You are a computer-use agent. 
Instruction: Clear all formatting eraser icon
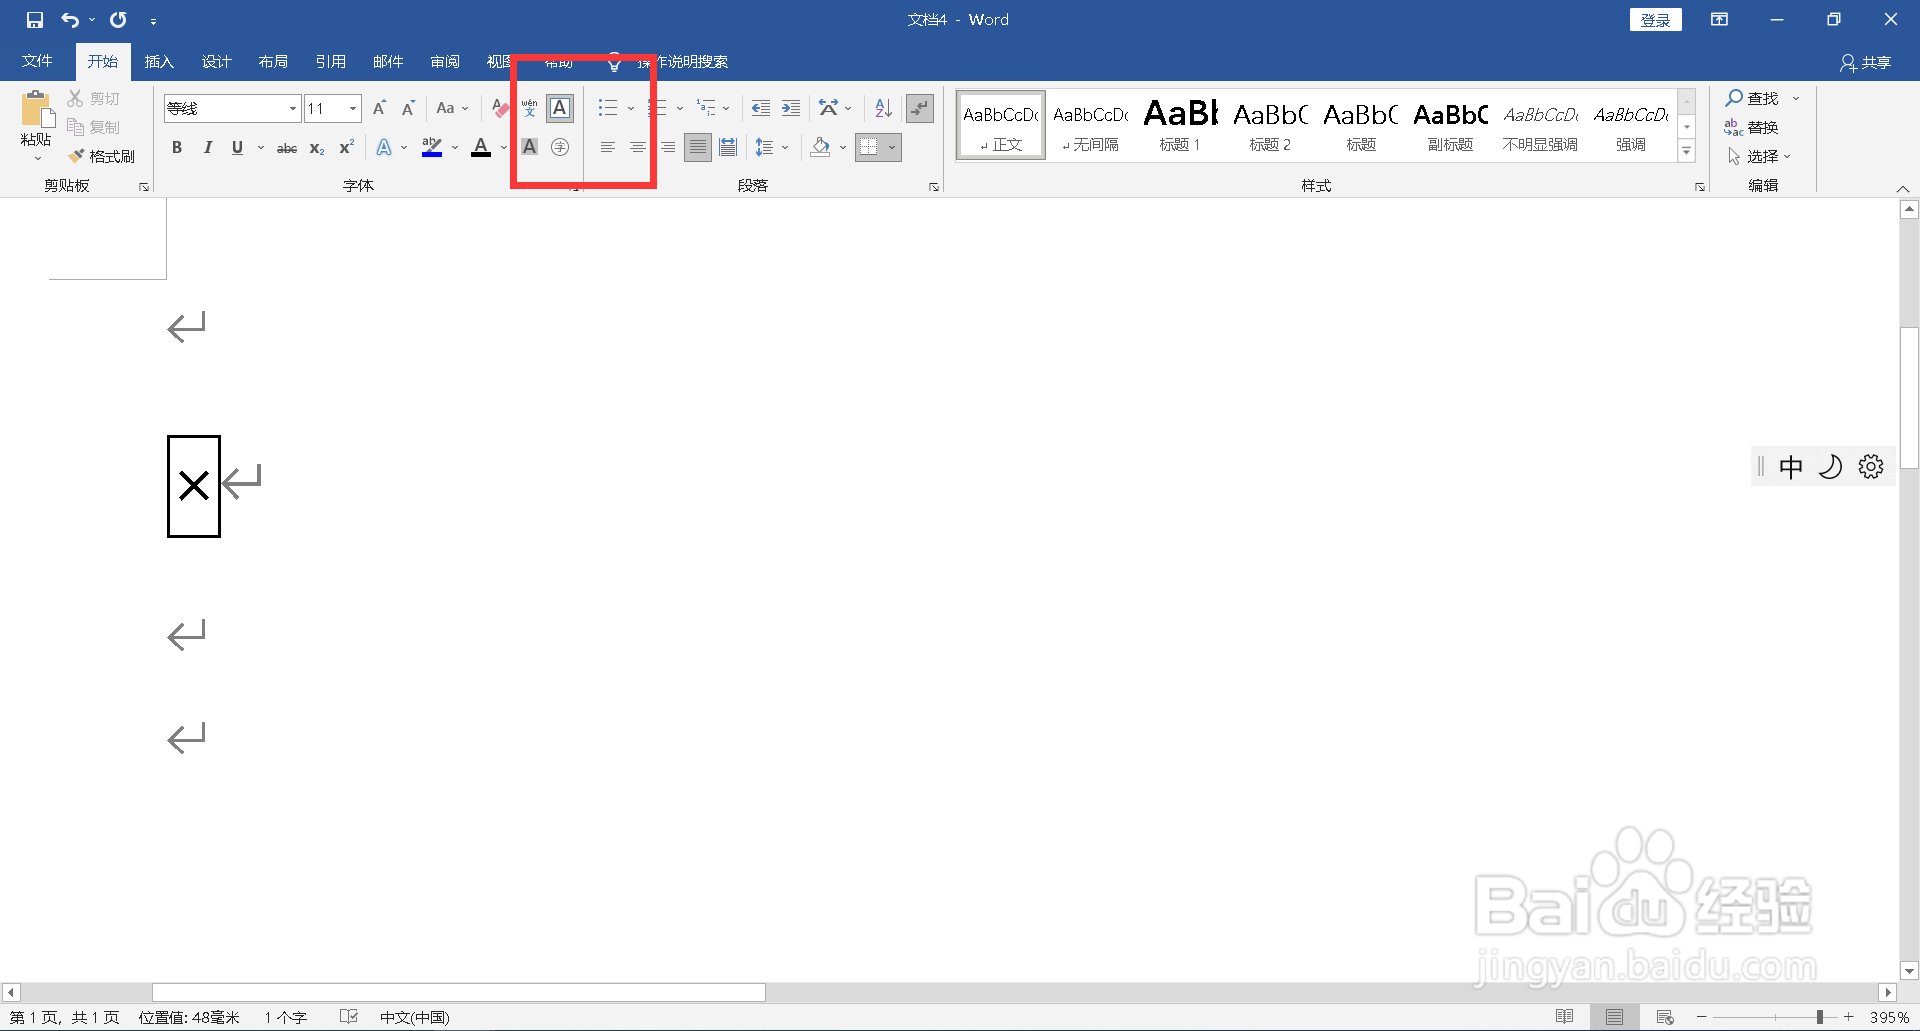click(501, 108)
